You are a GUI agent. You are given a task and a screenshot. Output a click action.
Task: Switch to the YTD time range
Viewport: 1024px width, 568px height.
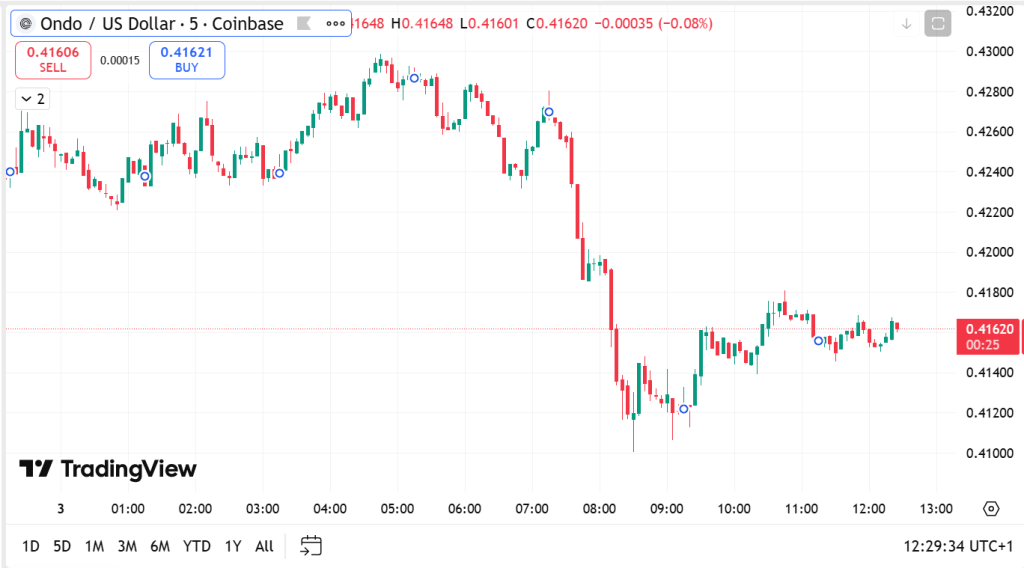196,546
